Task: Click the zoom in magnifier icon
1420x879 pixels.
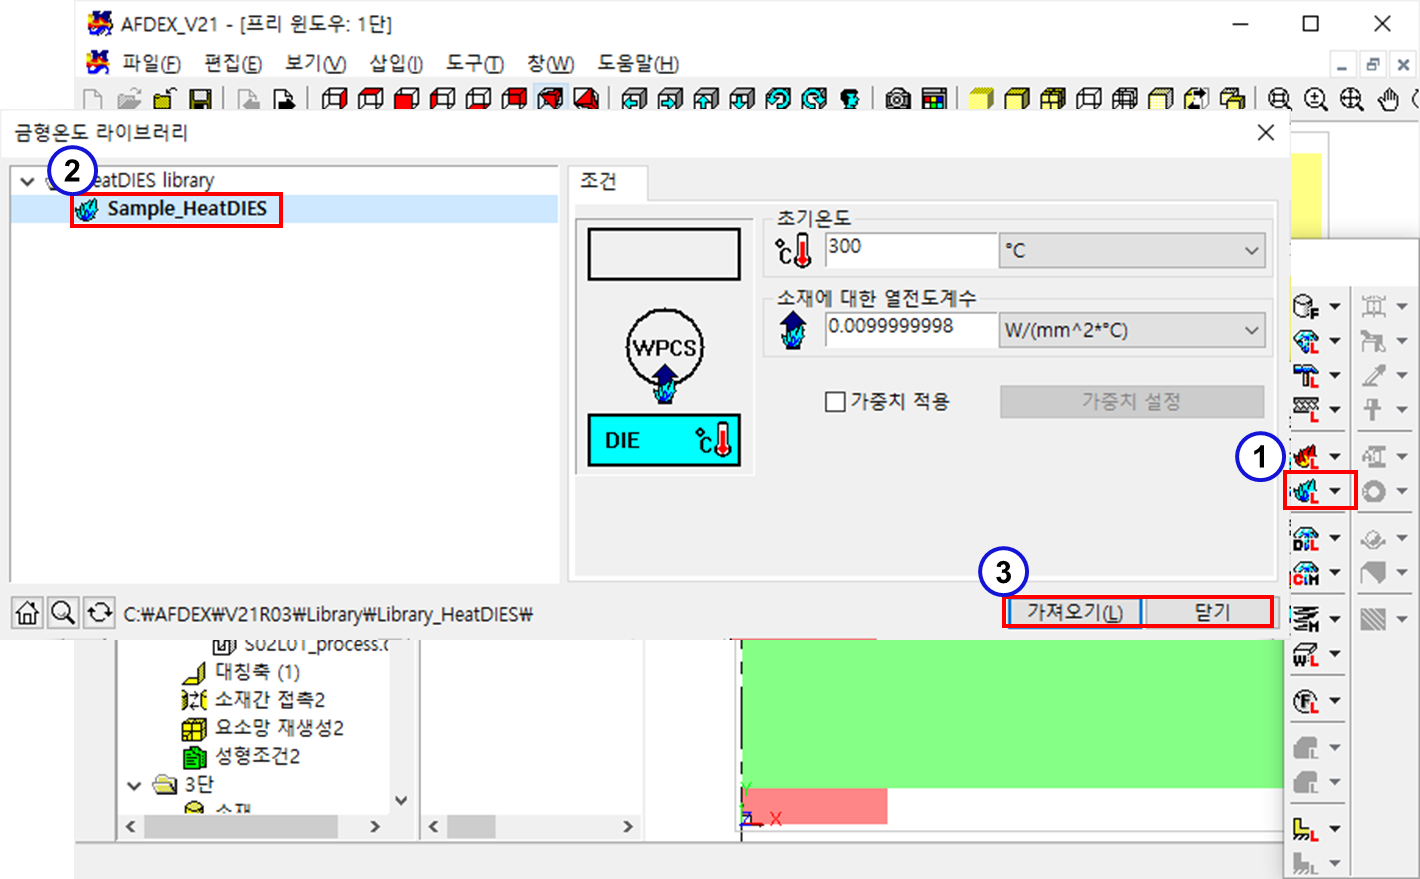Action: [x=1316, y=98]
